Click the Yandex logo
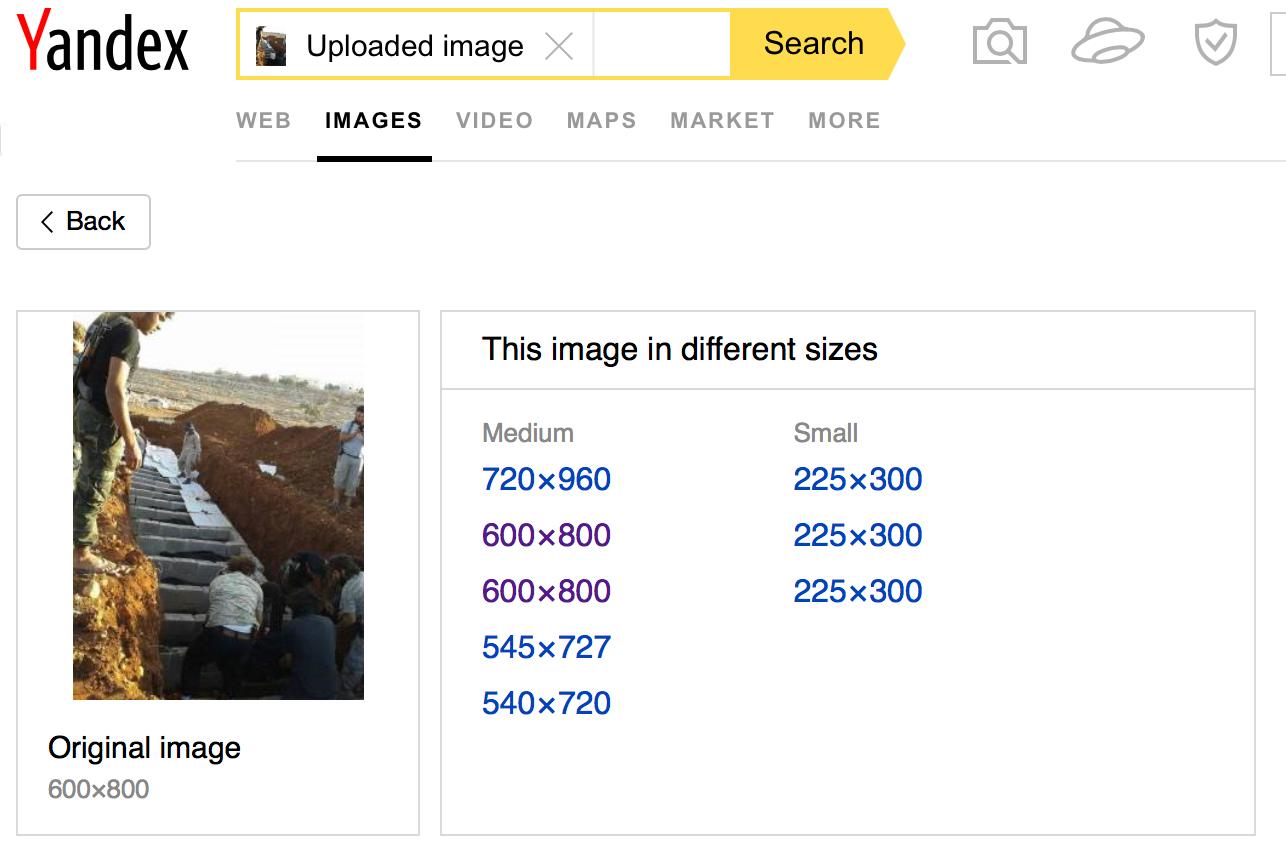This screenshot has width=1286, height=856. pyautogui.click(x=103, y=42)
